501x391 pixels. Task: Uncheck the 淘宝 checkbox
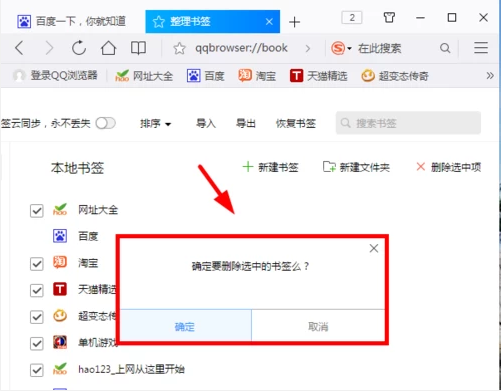click(37, 264)
